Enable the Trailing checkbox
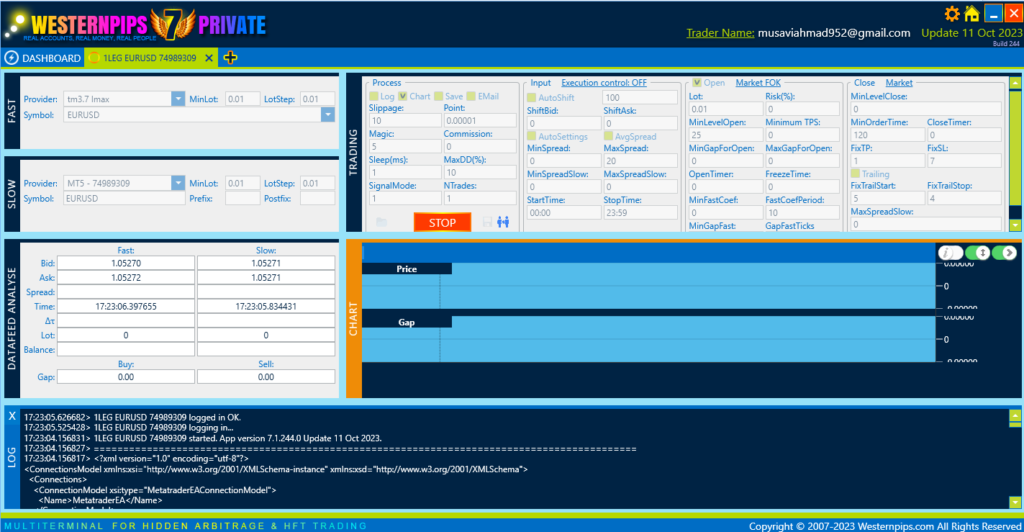 click(855, 174)
